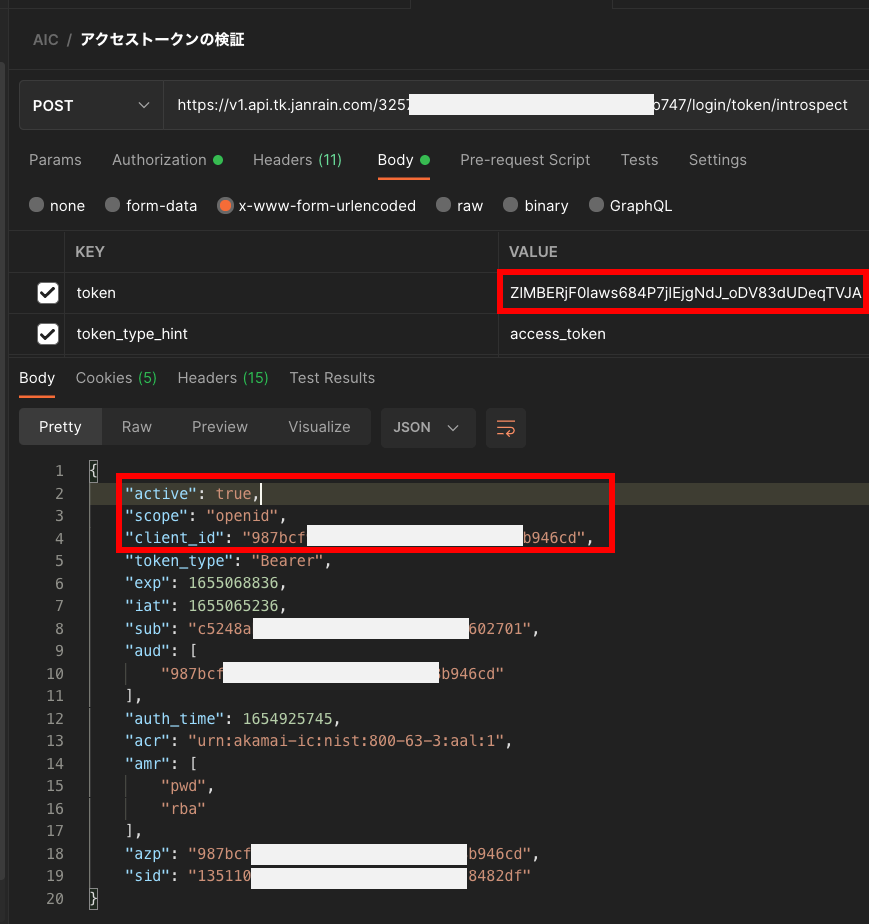Choose the raw body type radio

pyautogui.click(x=444, y=205)
